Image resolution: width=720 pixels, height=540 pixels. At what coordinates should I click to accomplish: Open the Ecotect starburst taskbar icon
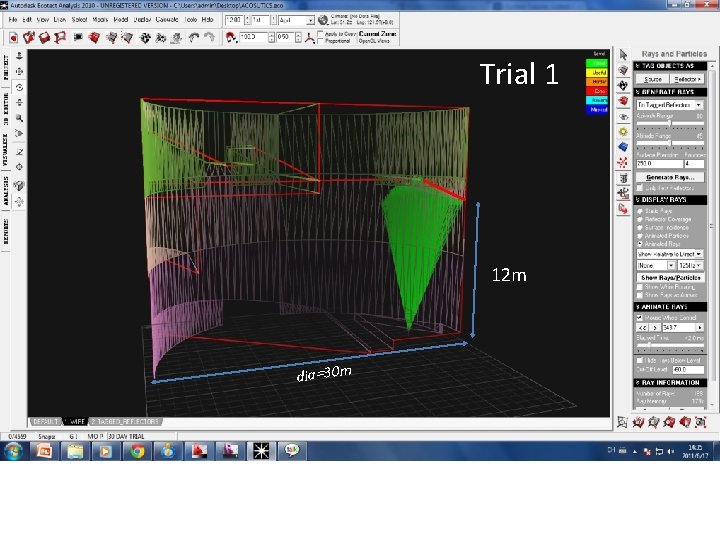click(x=261, y=451)
